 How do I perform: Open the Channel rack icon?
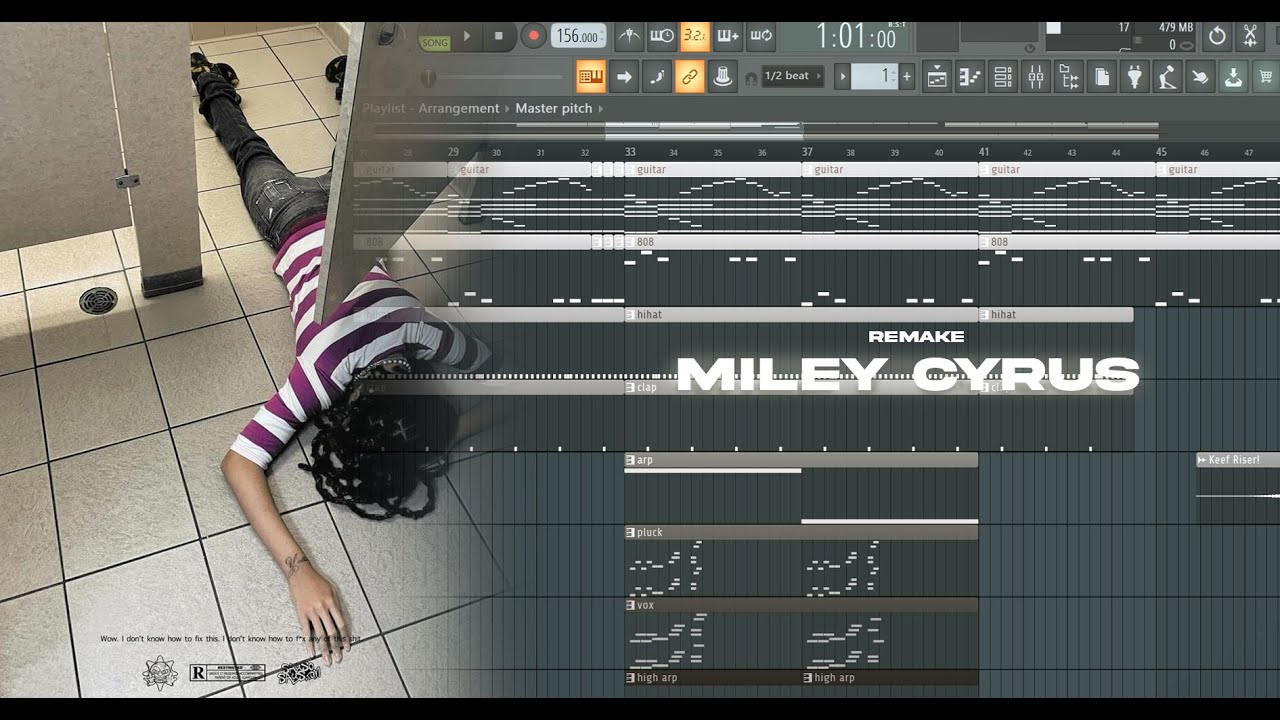pos(1003,77)
